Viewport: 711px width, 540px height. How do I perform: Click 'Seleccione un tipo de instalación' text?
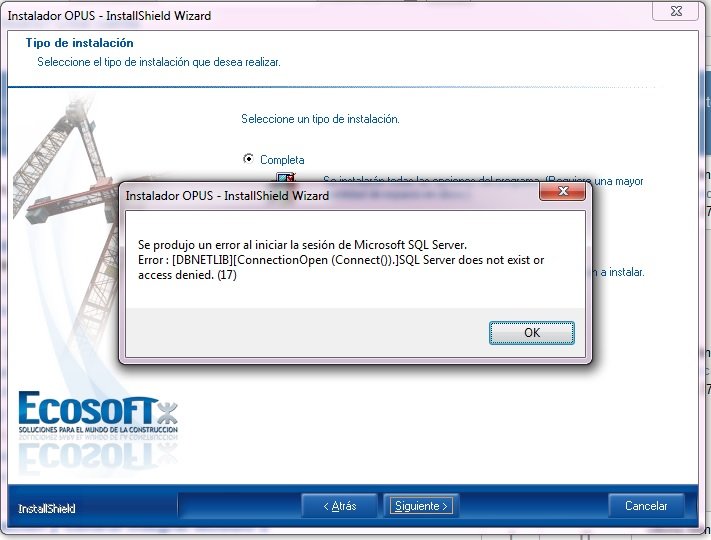click(320, 119)
